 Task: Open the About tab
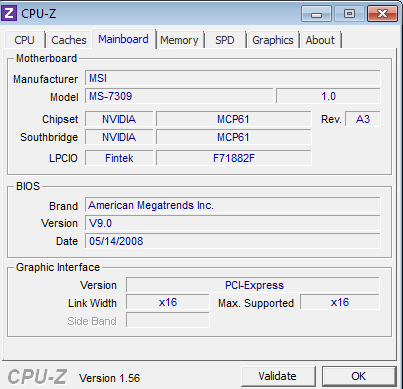[x=320, y=40]
